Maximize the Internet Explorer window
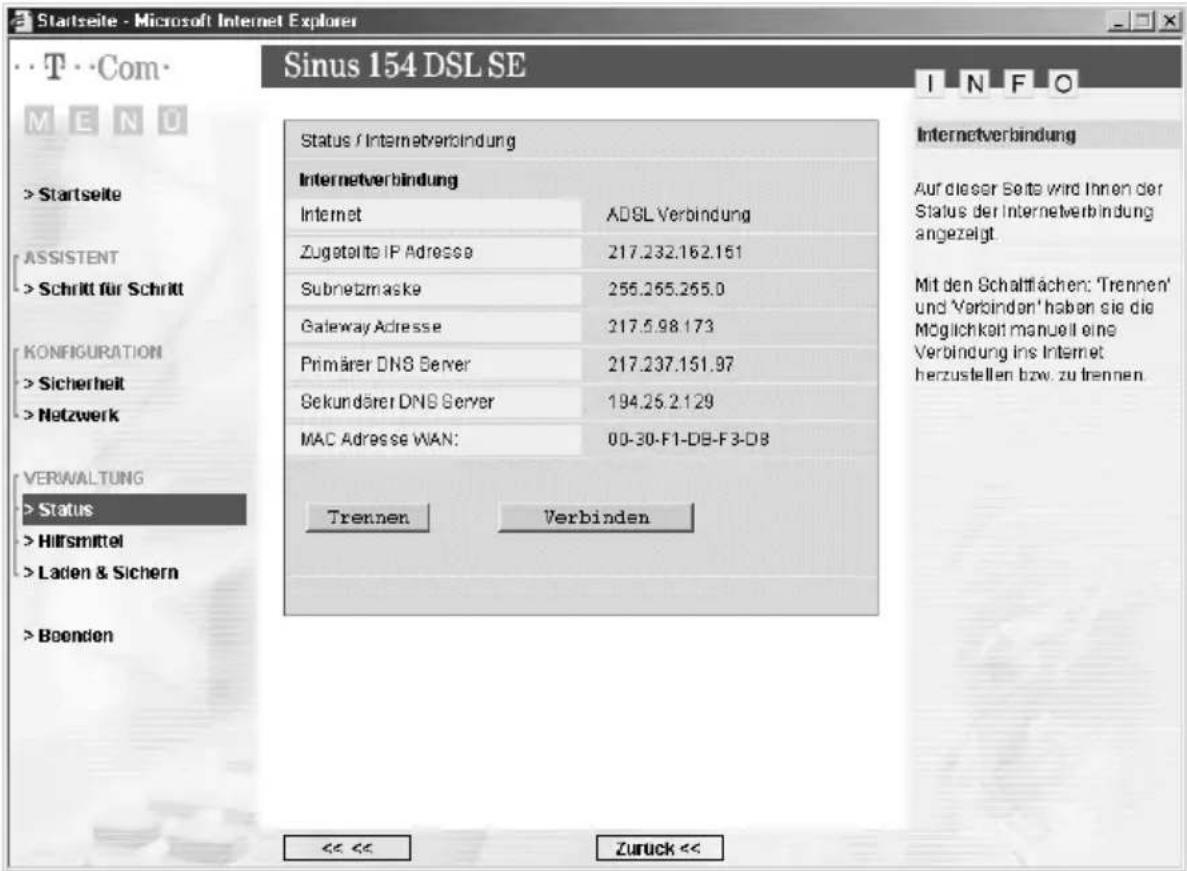1187x871 pixels. (x=1143, y=21)
